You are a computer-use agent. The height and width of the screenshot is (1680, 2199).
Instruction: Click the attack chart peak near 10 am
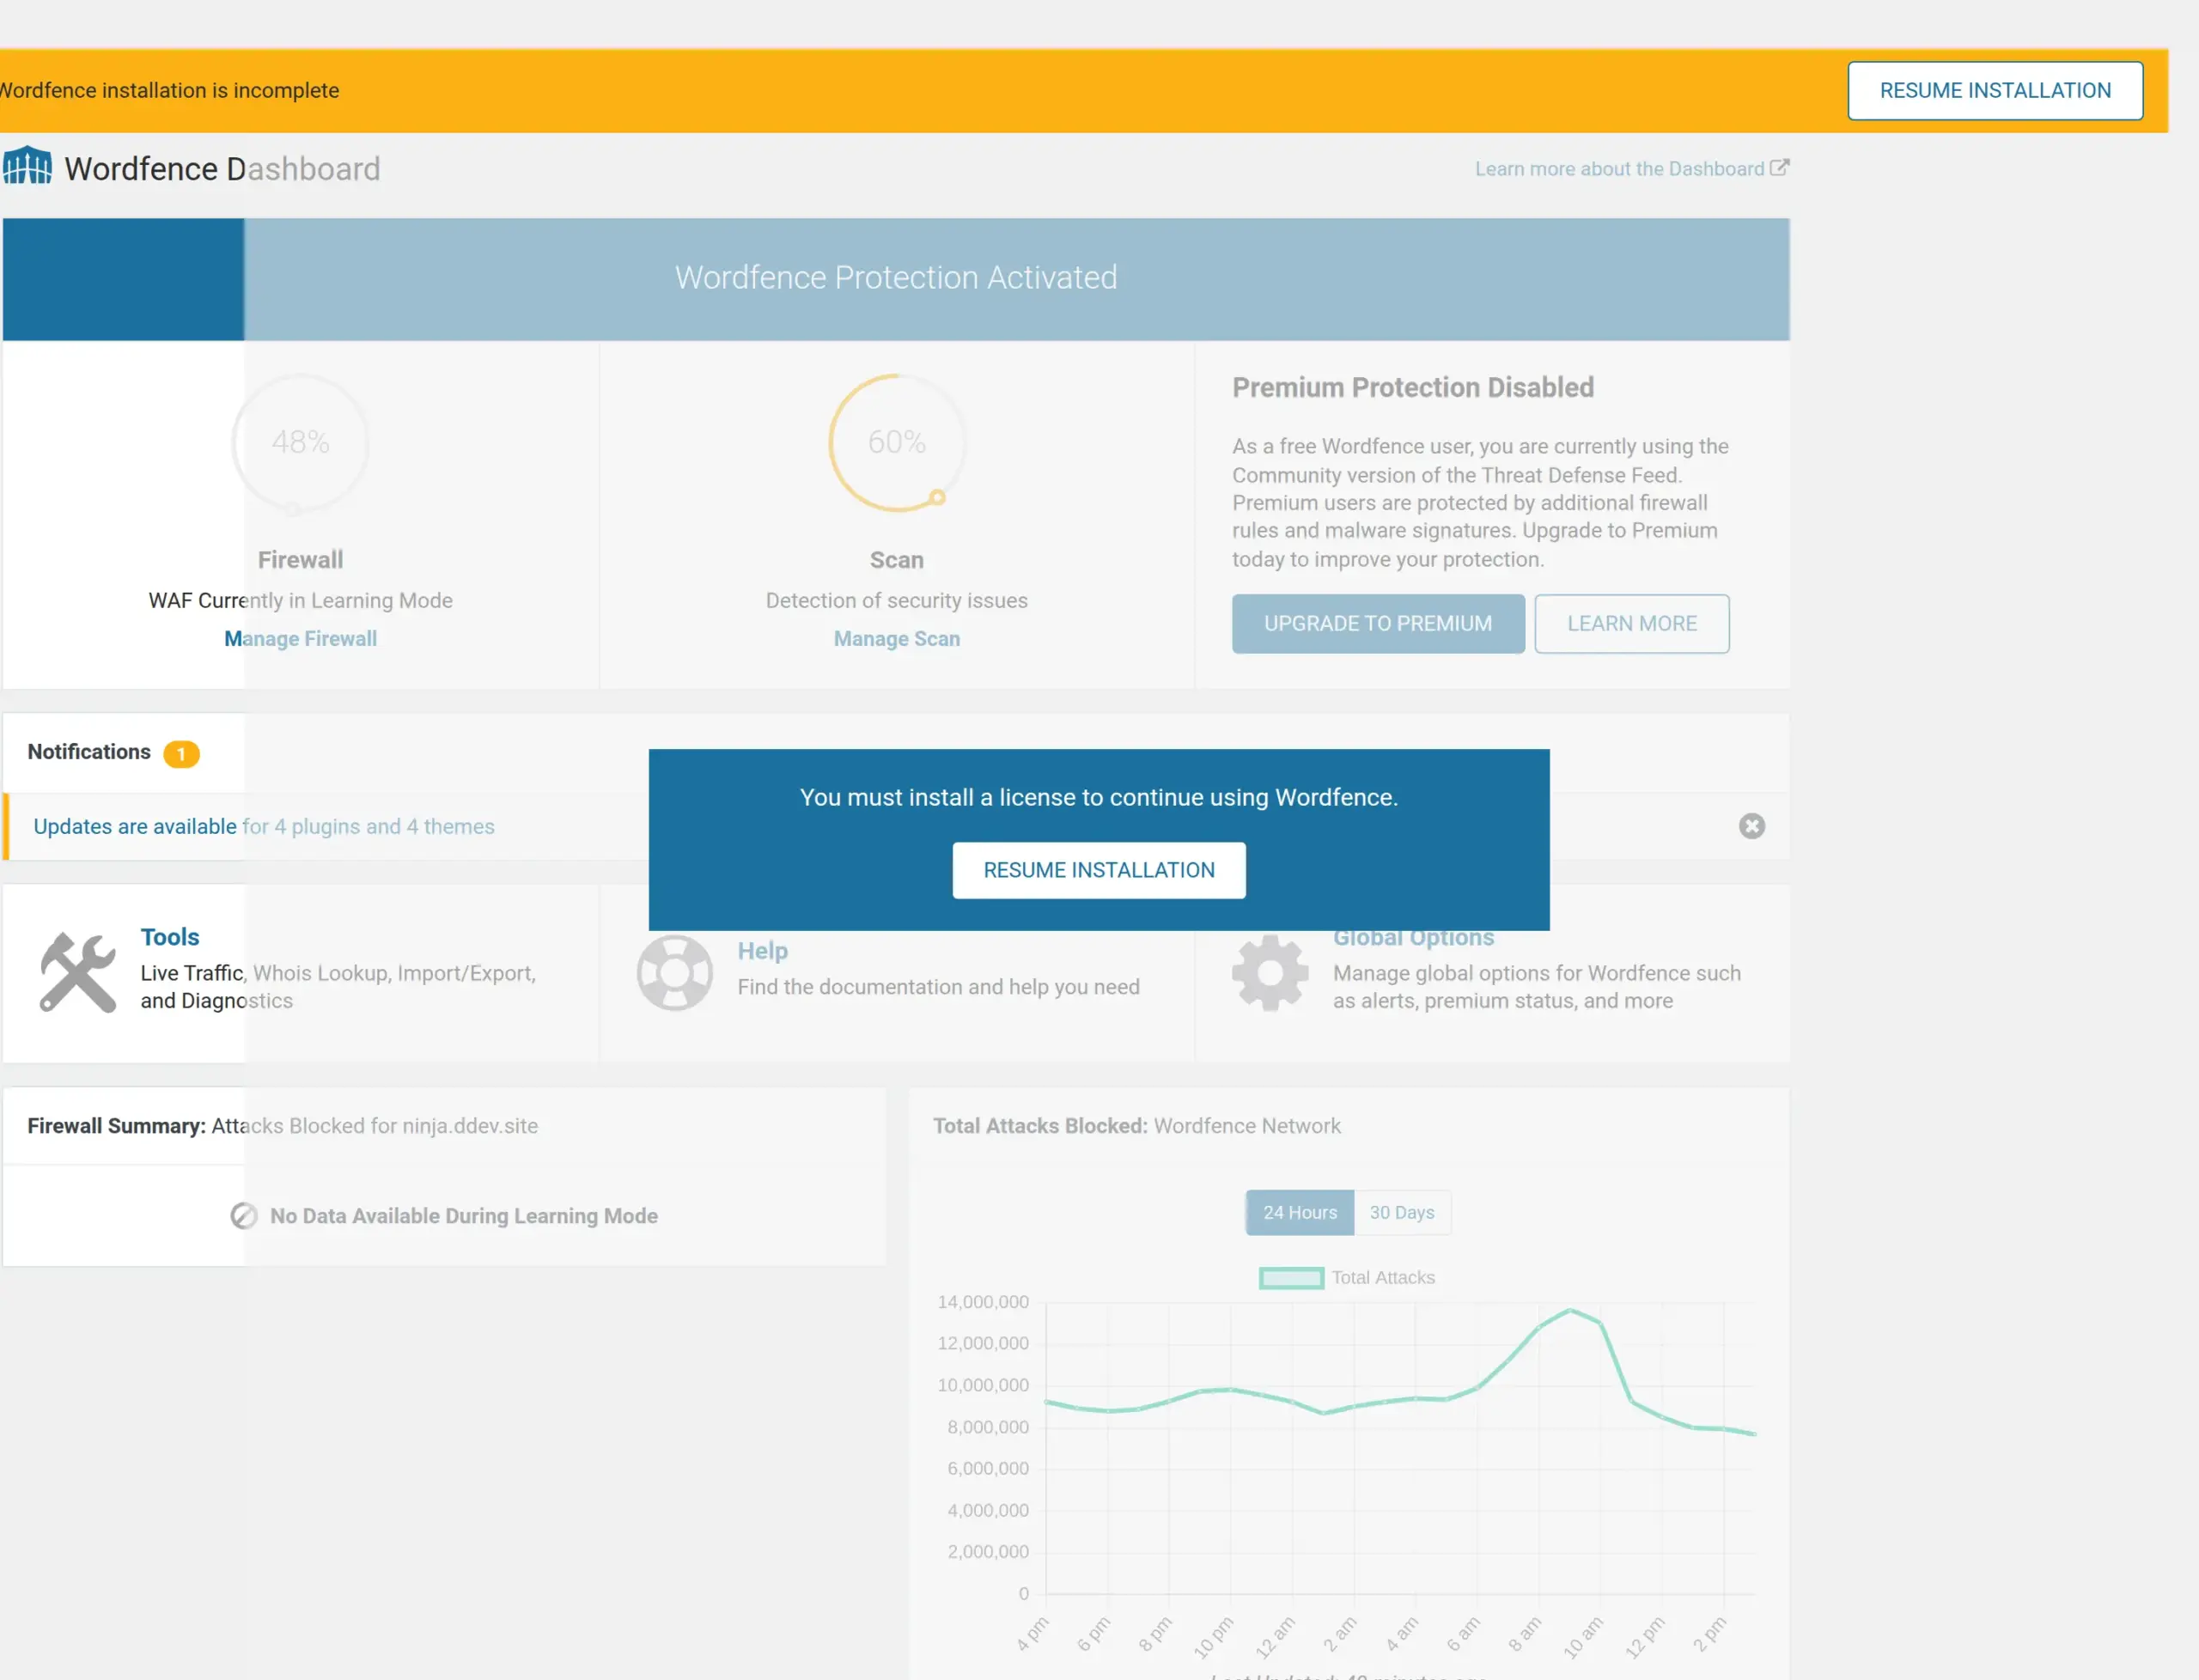pos(1571,1310)
